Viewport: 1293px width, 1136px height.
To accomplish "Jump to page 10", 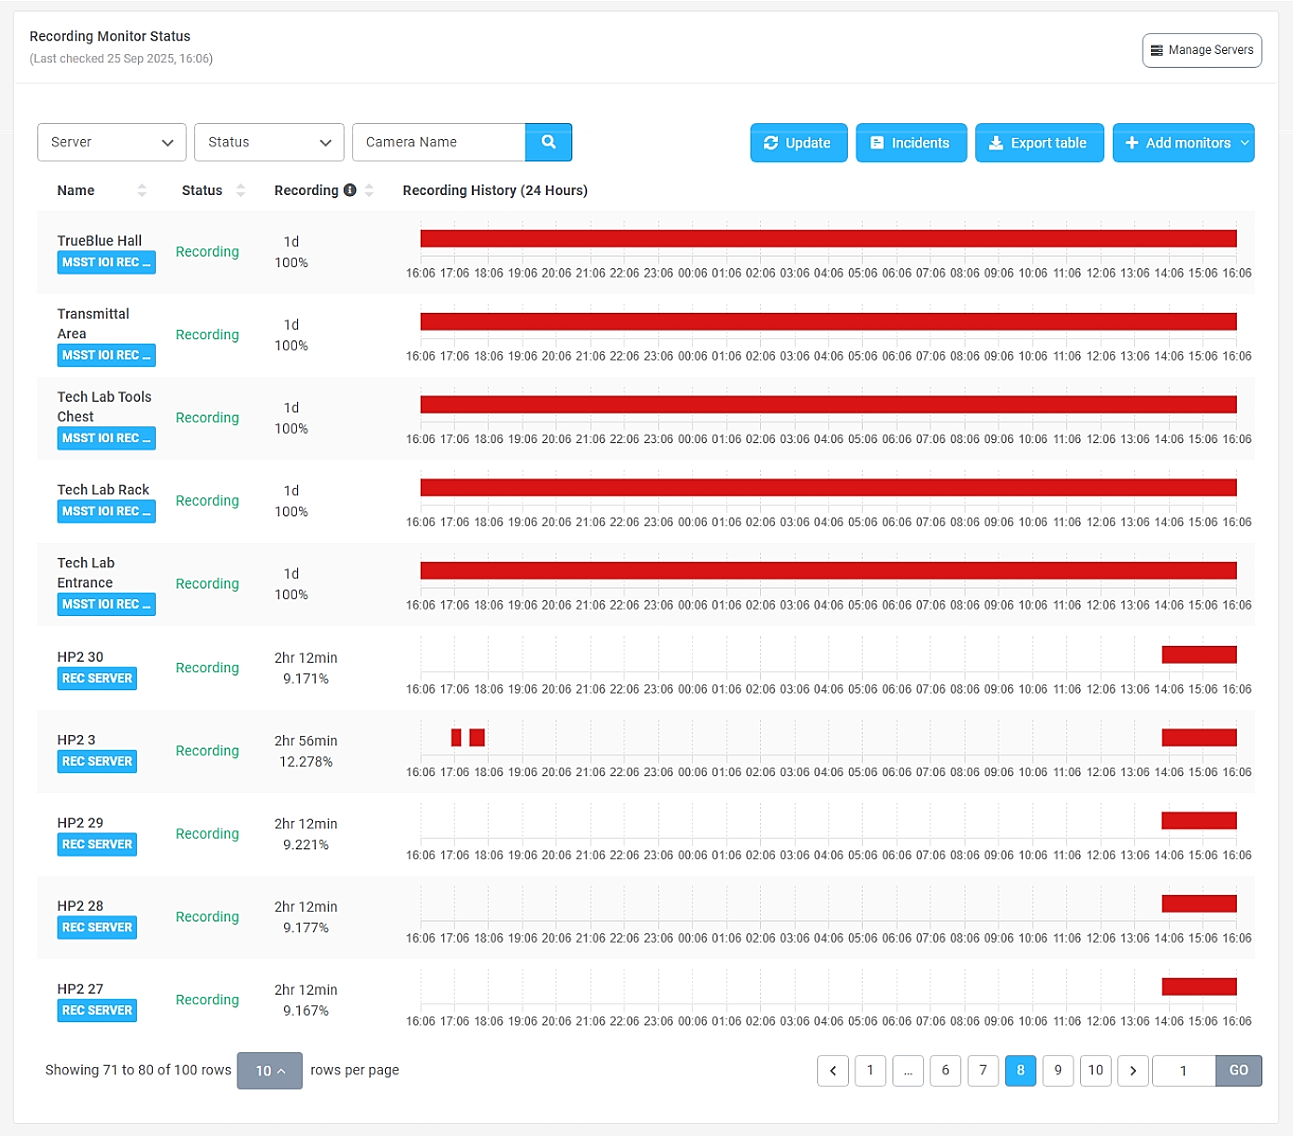I will pos(1095,1070).
